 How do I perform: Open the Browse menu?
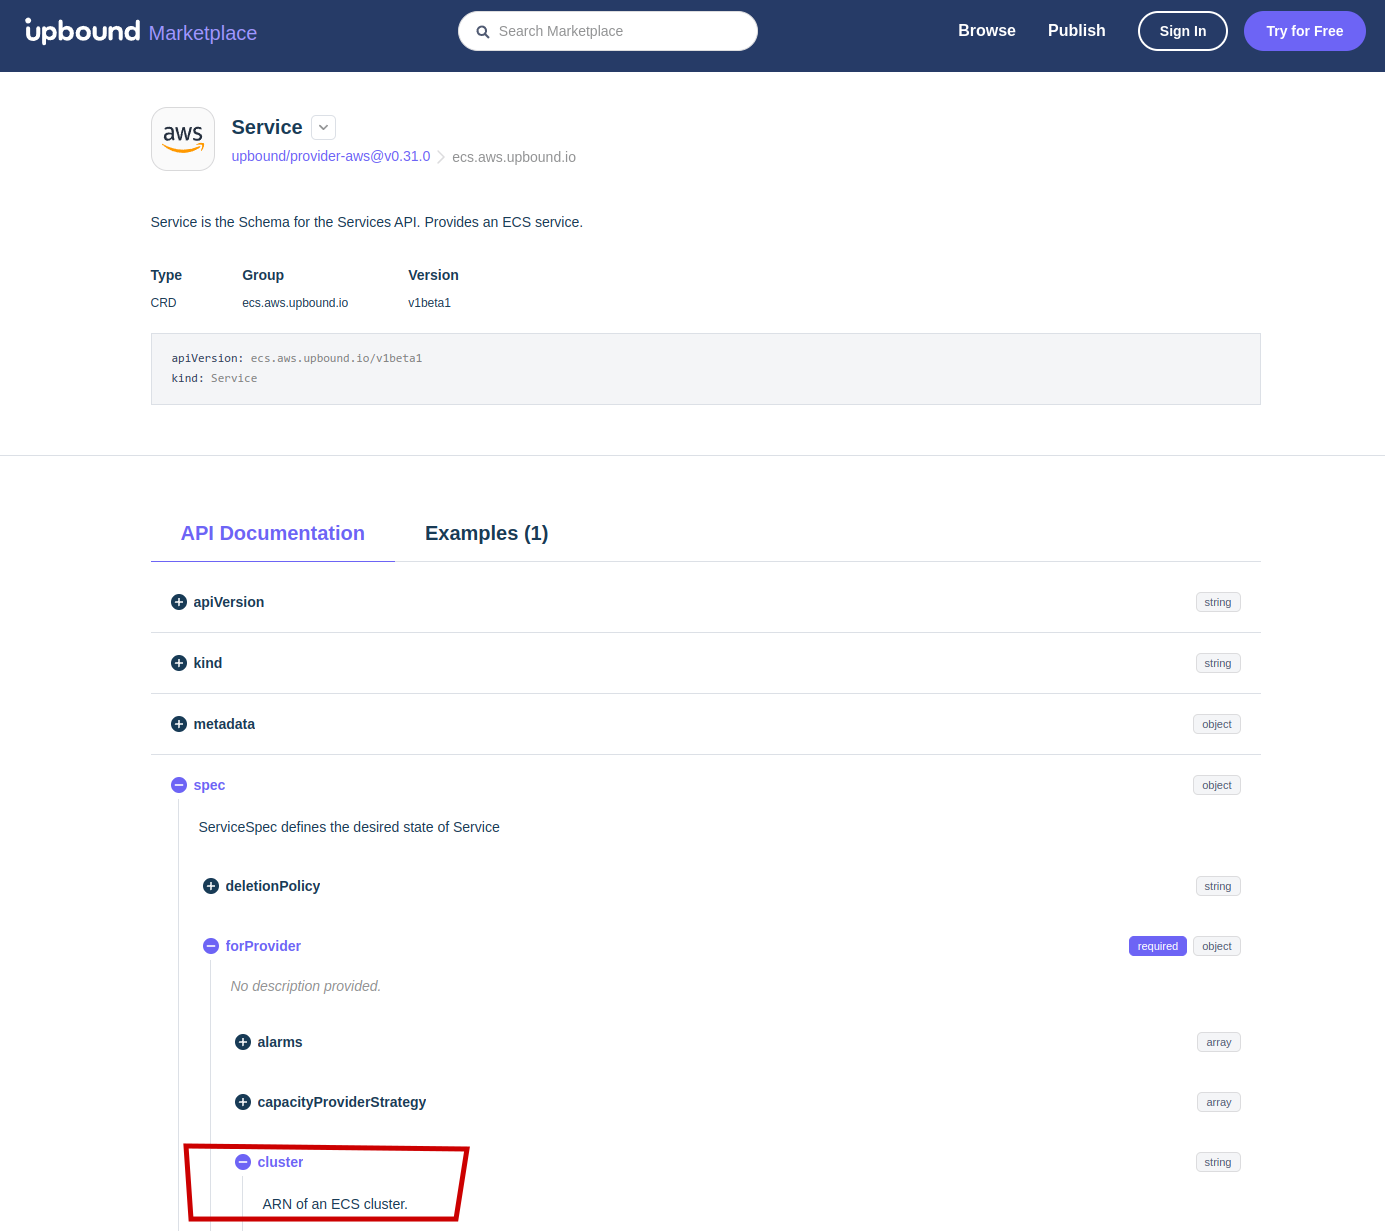coord(986,30)
